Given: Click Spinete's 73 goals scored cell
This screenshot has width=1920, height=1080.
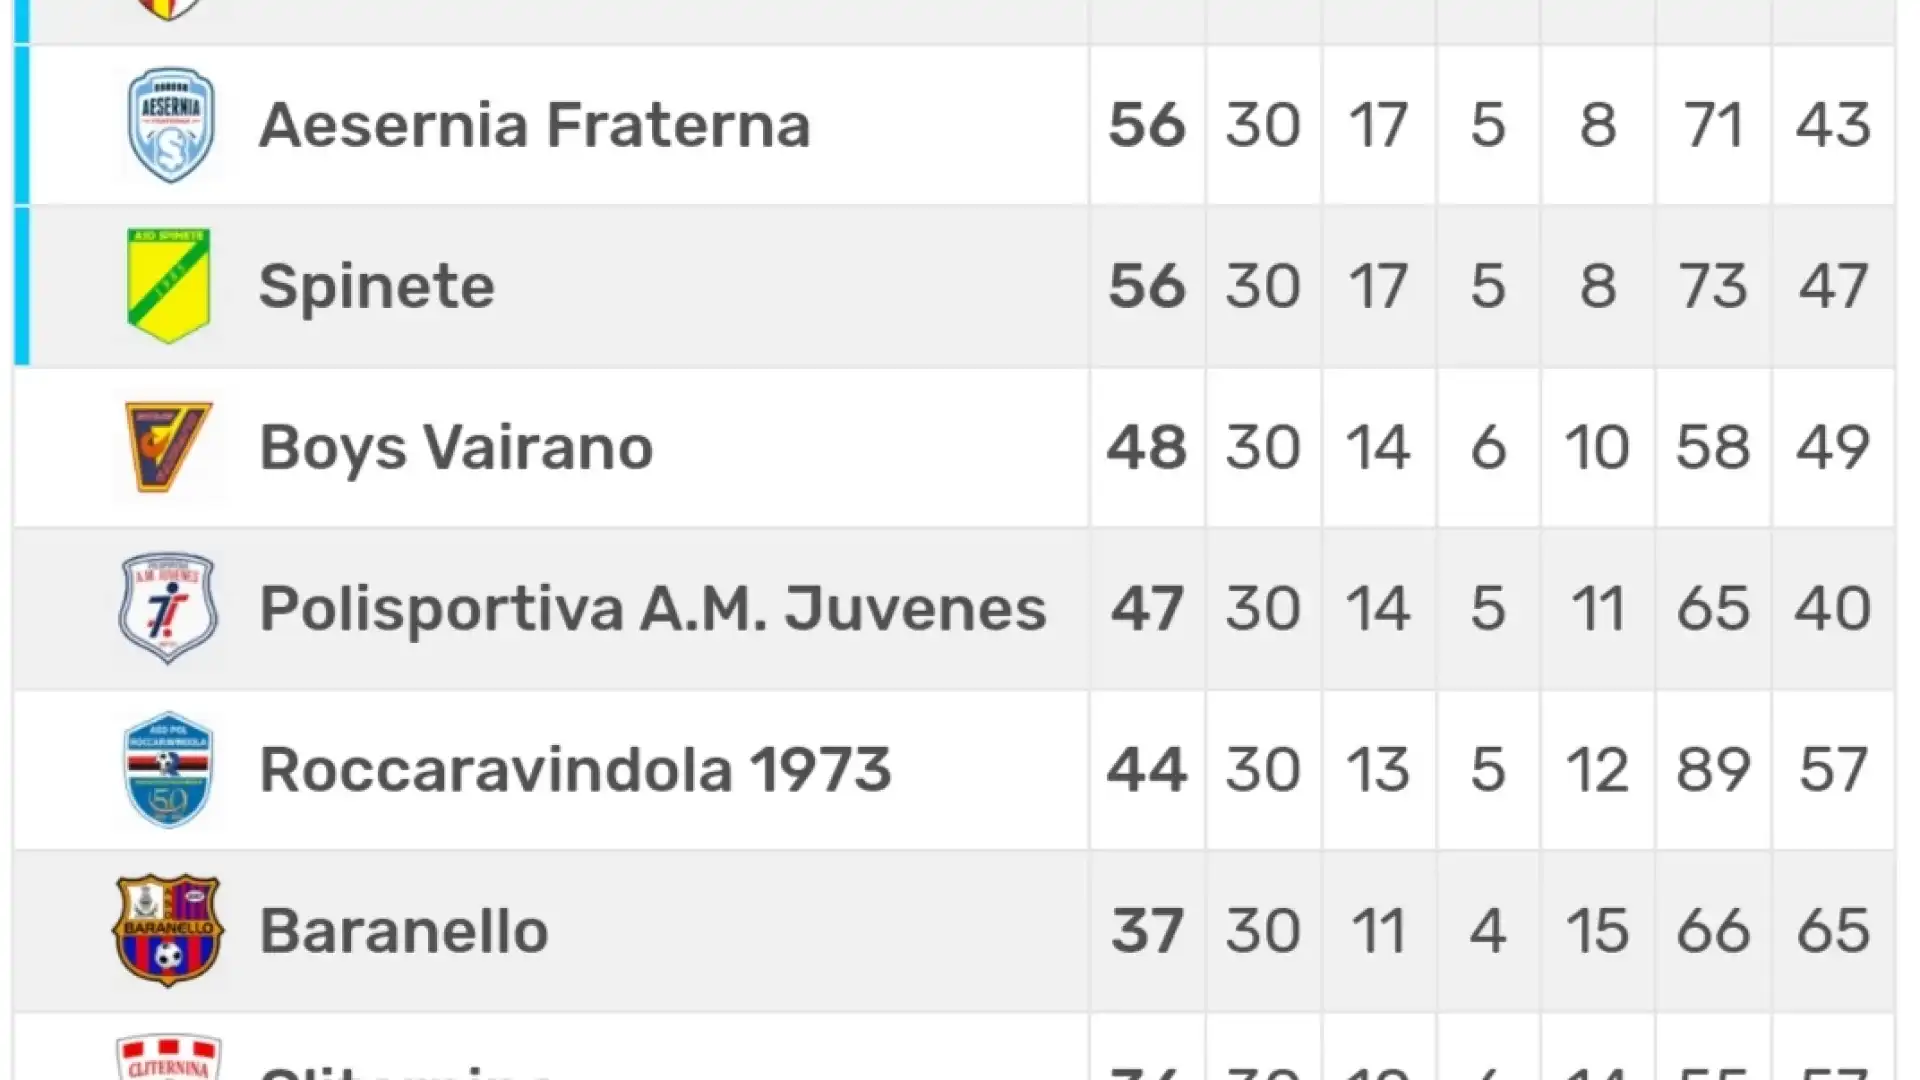Looking at the screenshot, I should [x=1713, y=286].
